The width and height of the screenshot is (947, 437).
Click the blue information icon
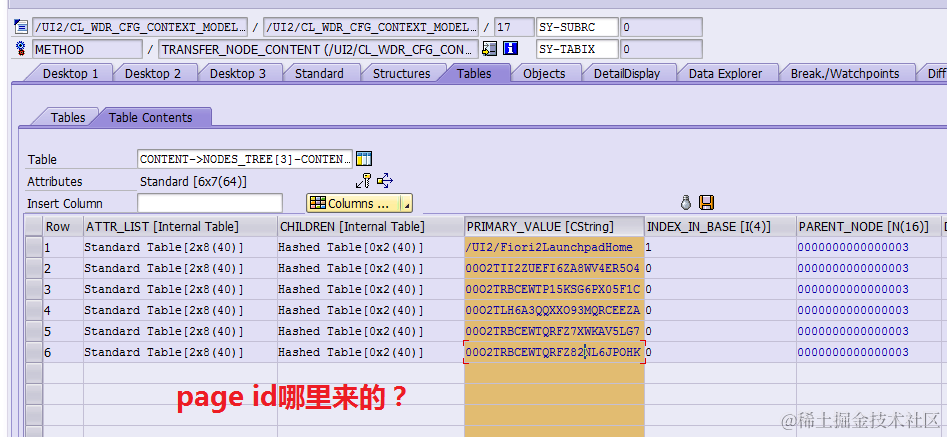(510, 49)
